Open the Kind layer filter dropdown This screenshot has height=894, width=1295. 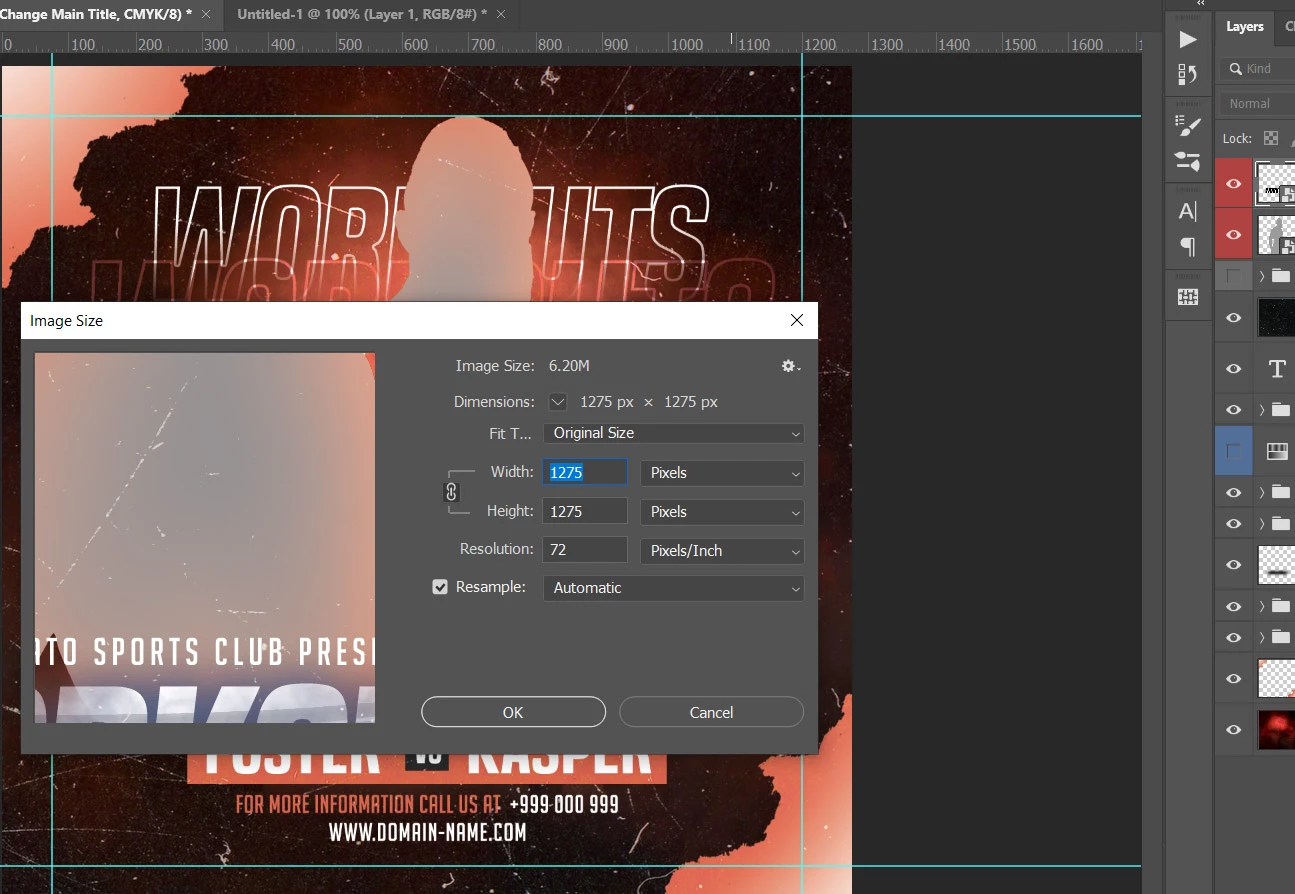1258,69
